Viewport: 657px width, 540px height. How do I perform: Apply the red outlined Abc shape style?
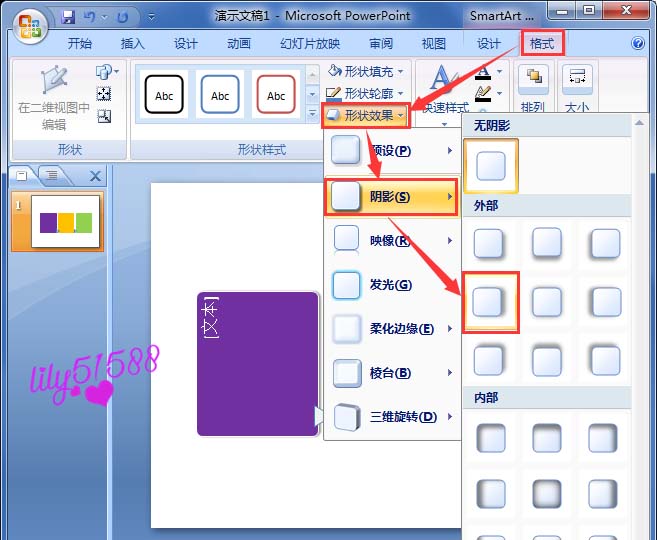(276, 95)
